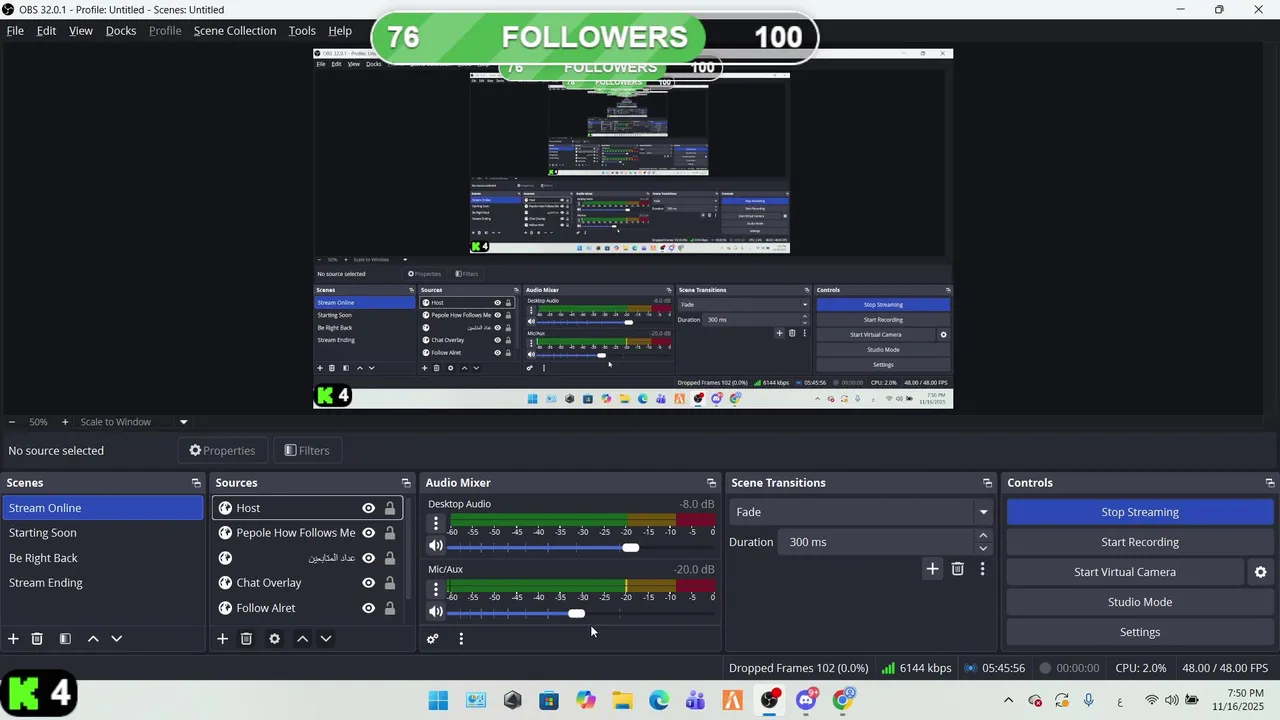Open Desktop Audio three-dot options
1280x720 pixels.
click(x=435, y=523)
